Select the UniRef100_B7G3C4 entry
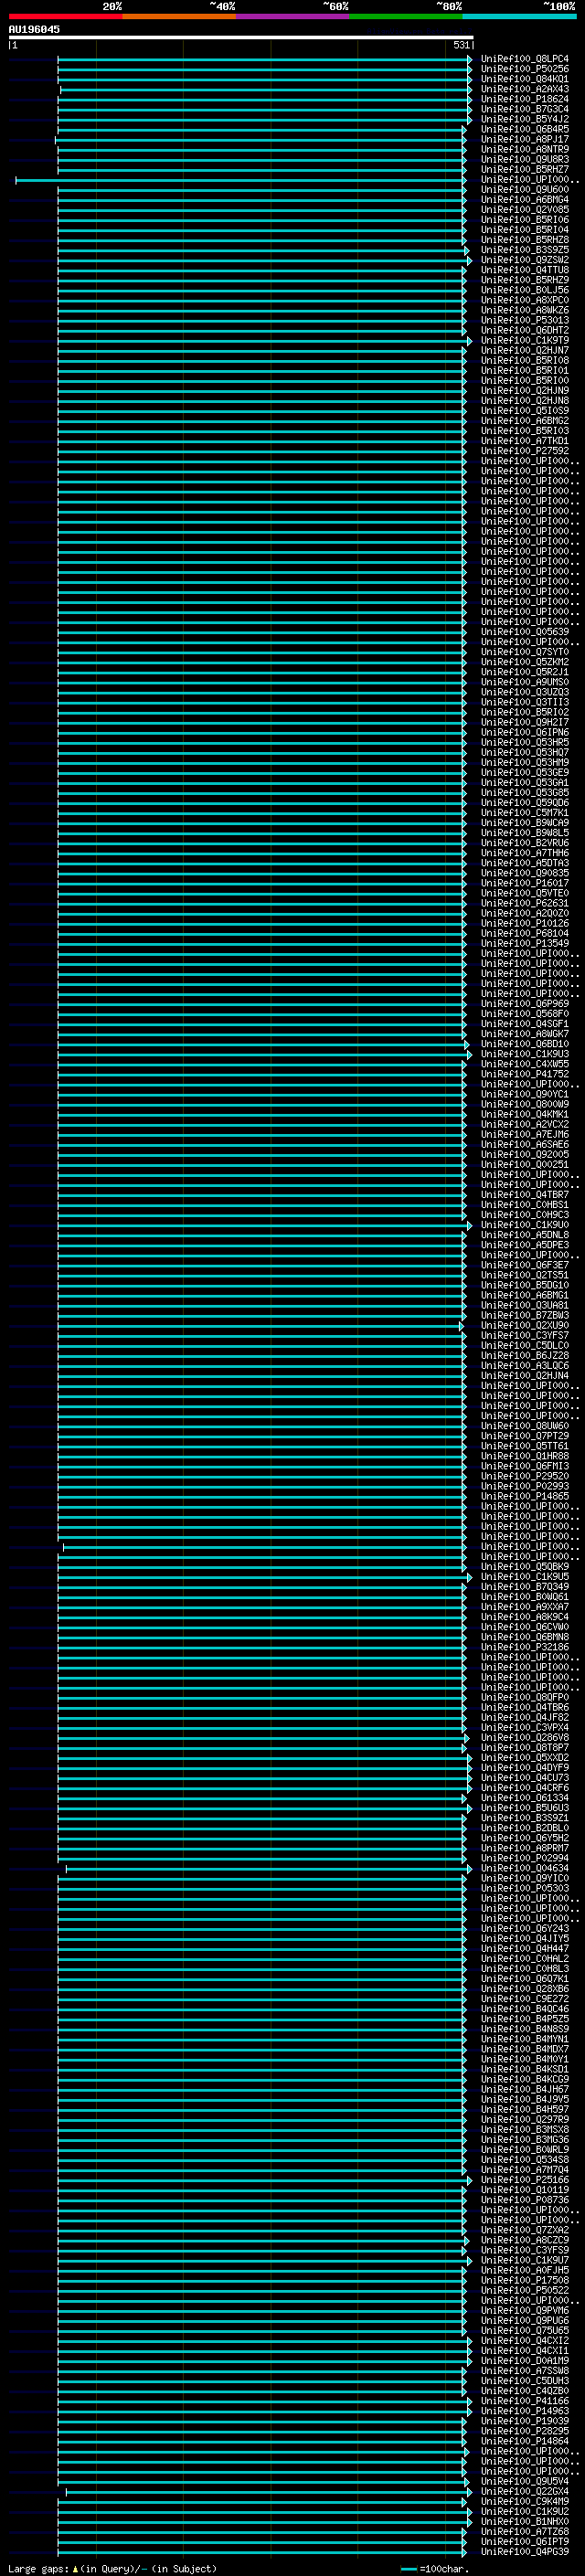585x2576 pixels. 525,109
